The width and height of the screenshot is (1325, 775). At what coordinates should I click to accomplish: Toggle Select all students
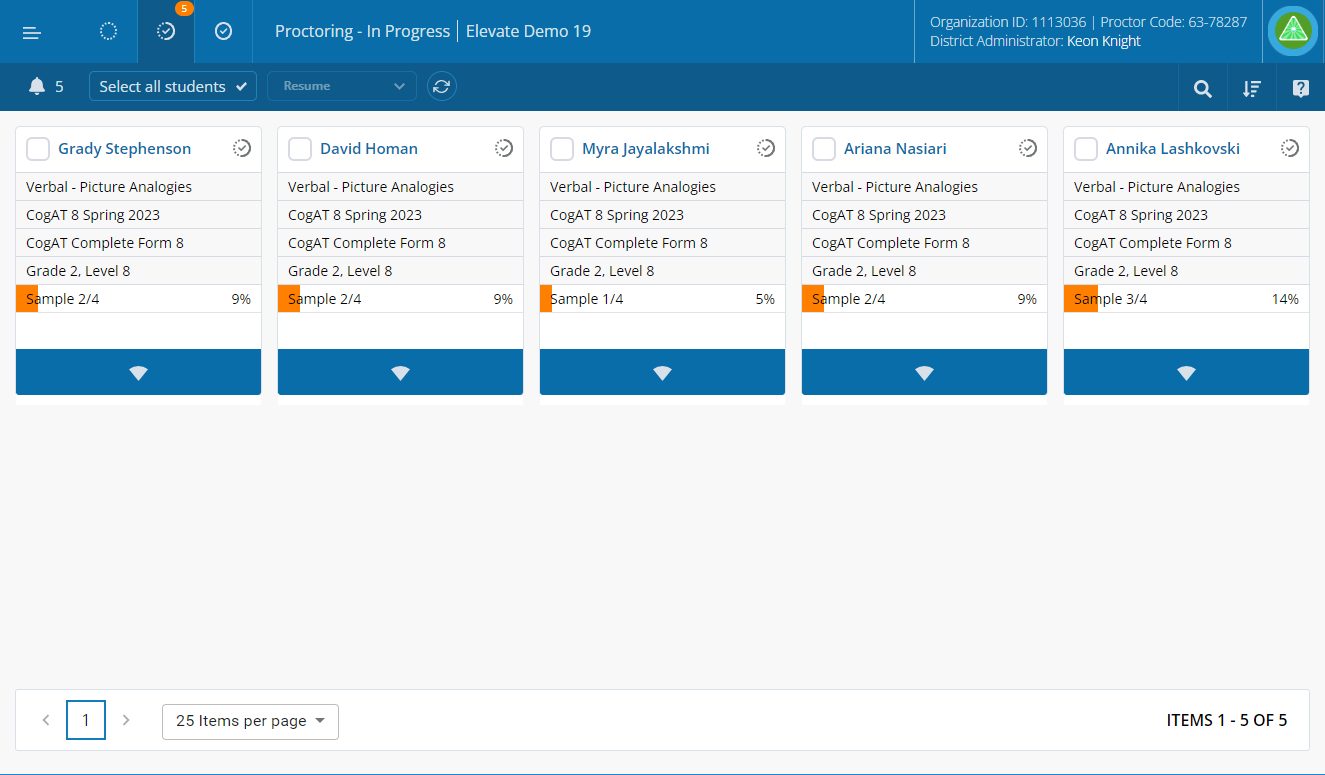point(173,86)
